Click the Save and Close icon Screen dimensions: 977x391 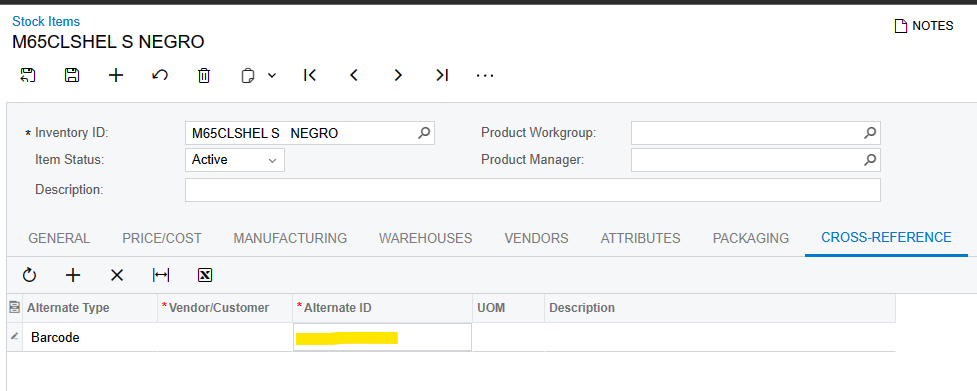point(28,75)
